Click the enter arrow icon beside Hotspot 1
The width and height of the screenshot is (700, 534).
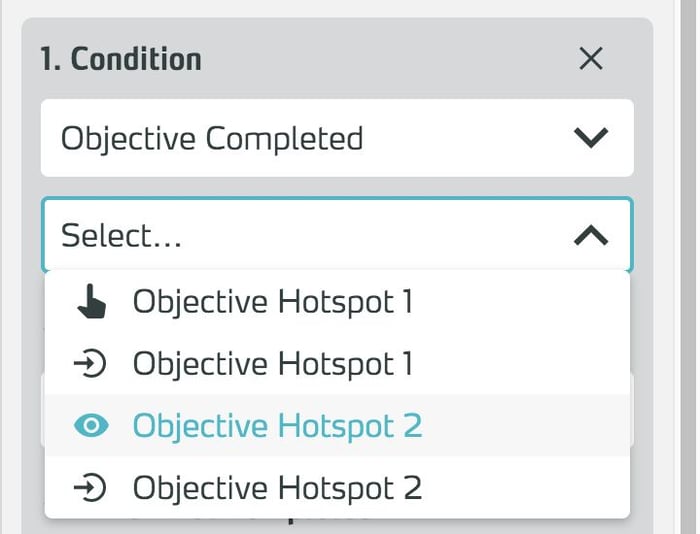pyautogui.click(x=91, y=364)
